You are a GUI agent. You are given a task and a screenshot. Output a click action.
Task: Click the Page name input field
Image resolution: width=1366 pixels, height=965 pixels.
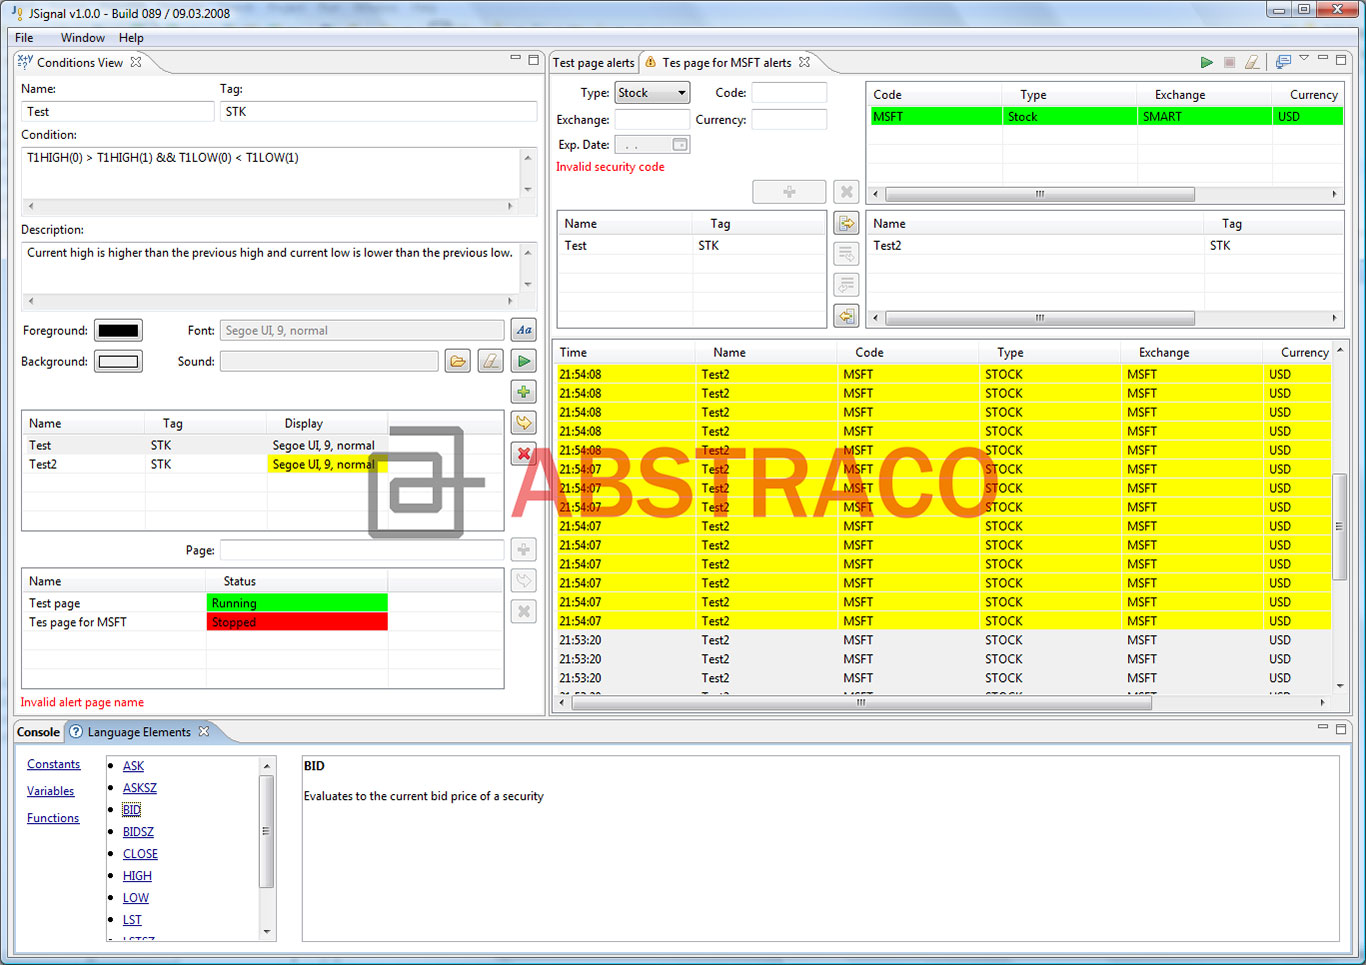click(x=360, y=549)
